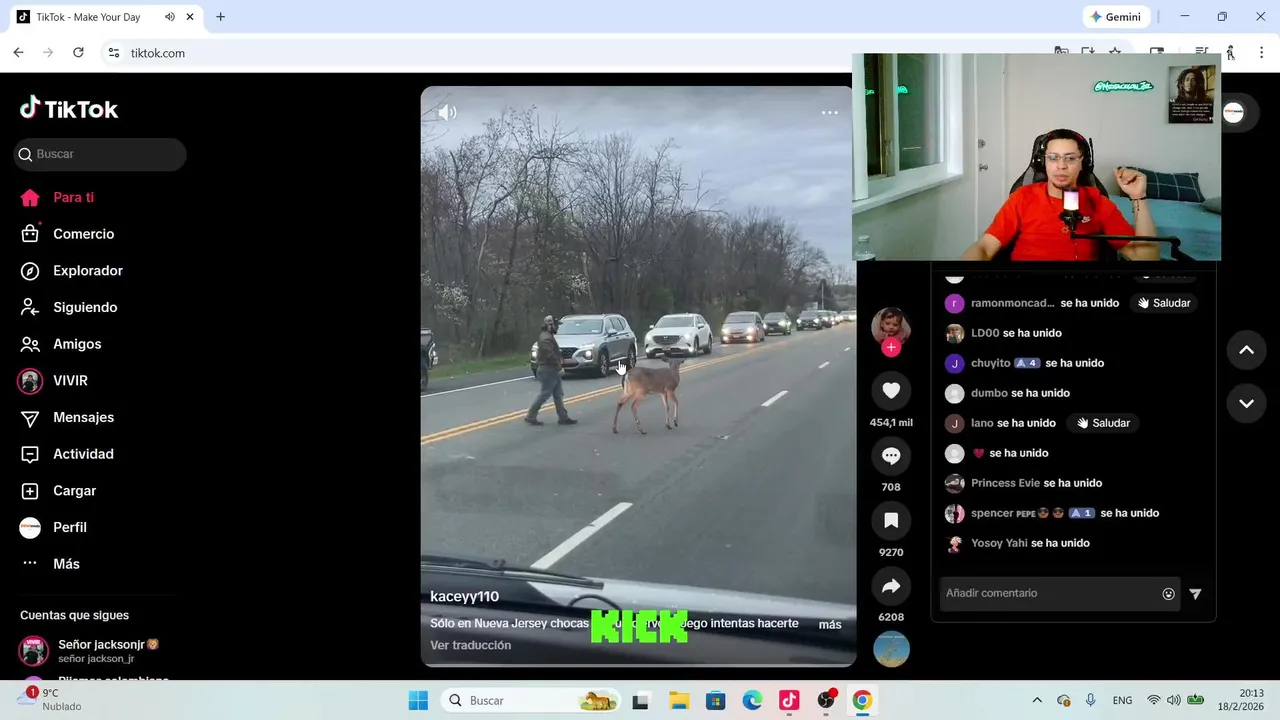Image resolution: width=1280 pixels, height=720 pixels.
Task: View site information icon in address bar
Action: click(114, 53)
